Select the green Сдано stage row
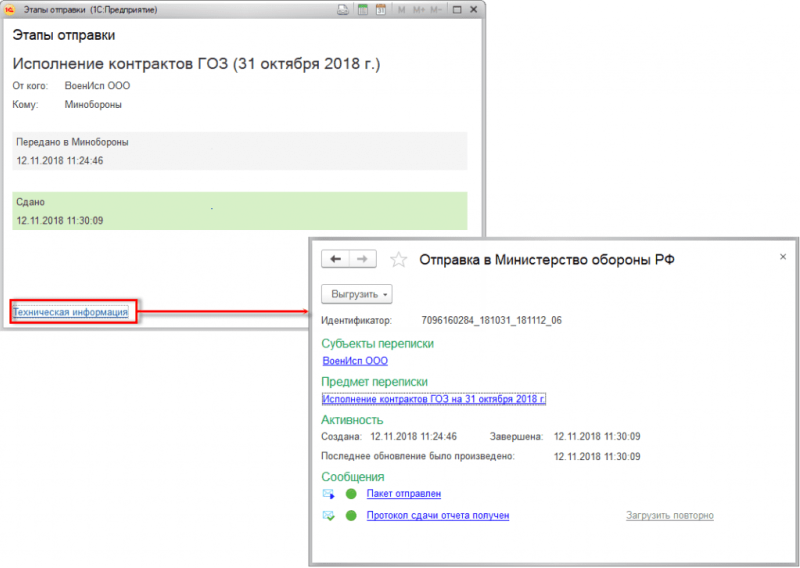The height and width of the screenshot is (568, 800). coord(240,211)
